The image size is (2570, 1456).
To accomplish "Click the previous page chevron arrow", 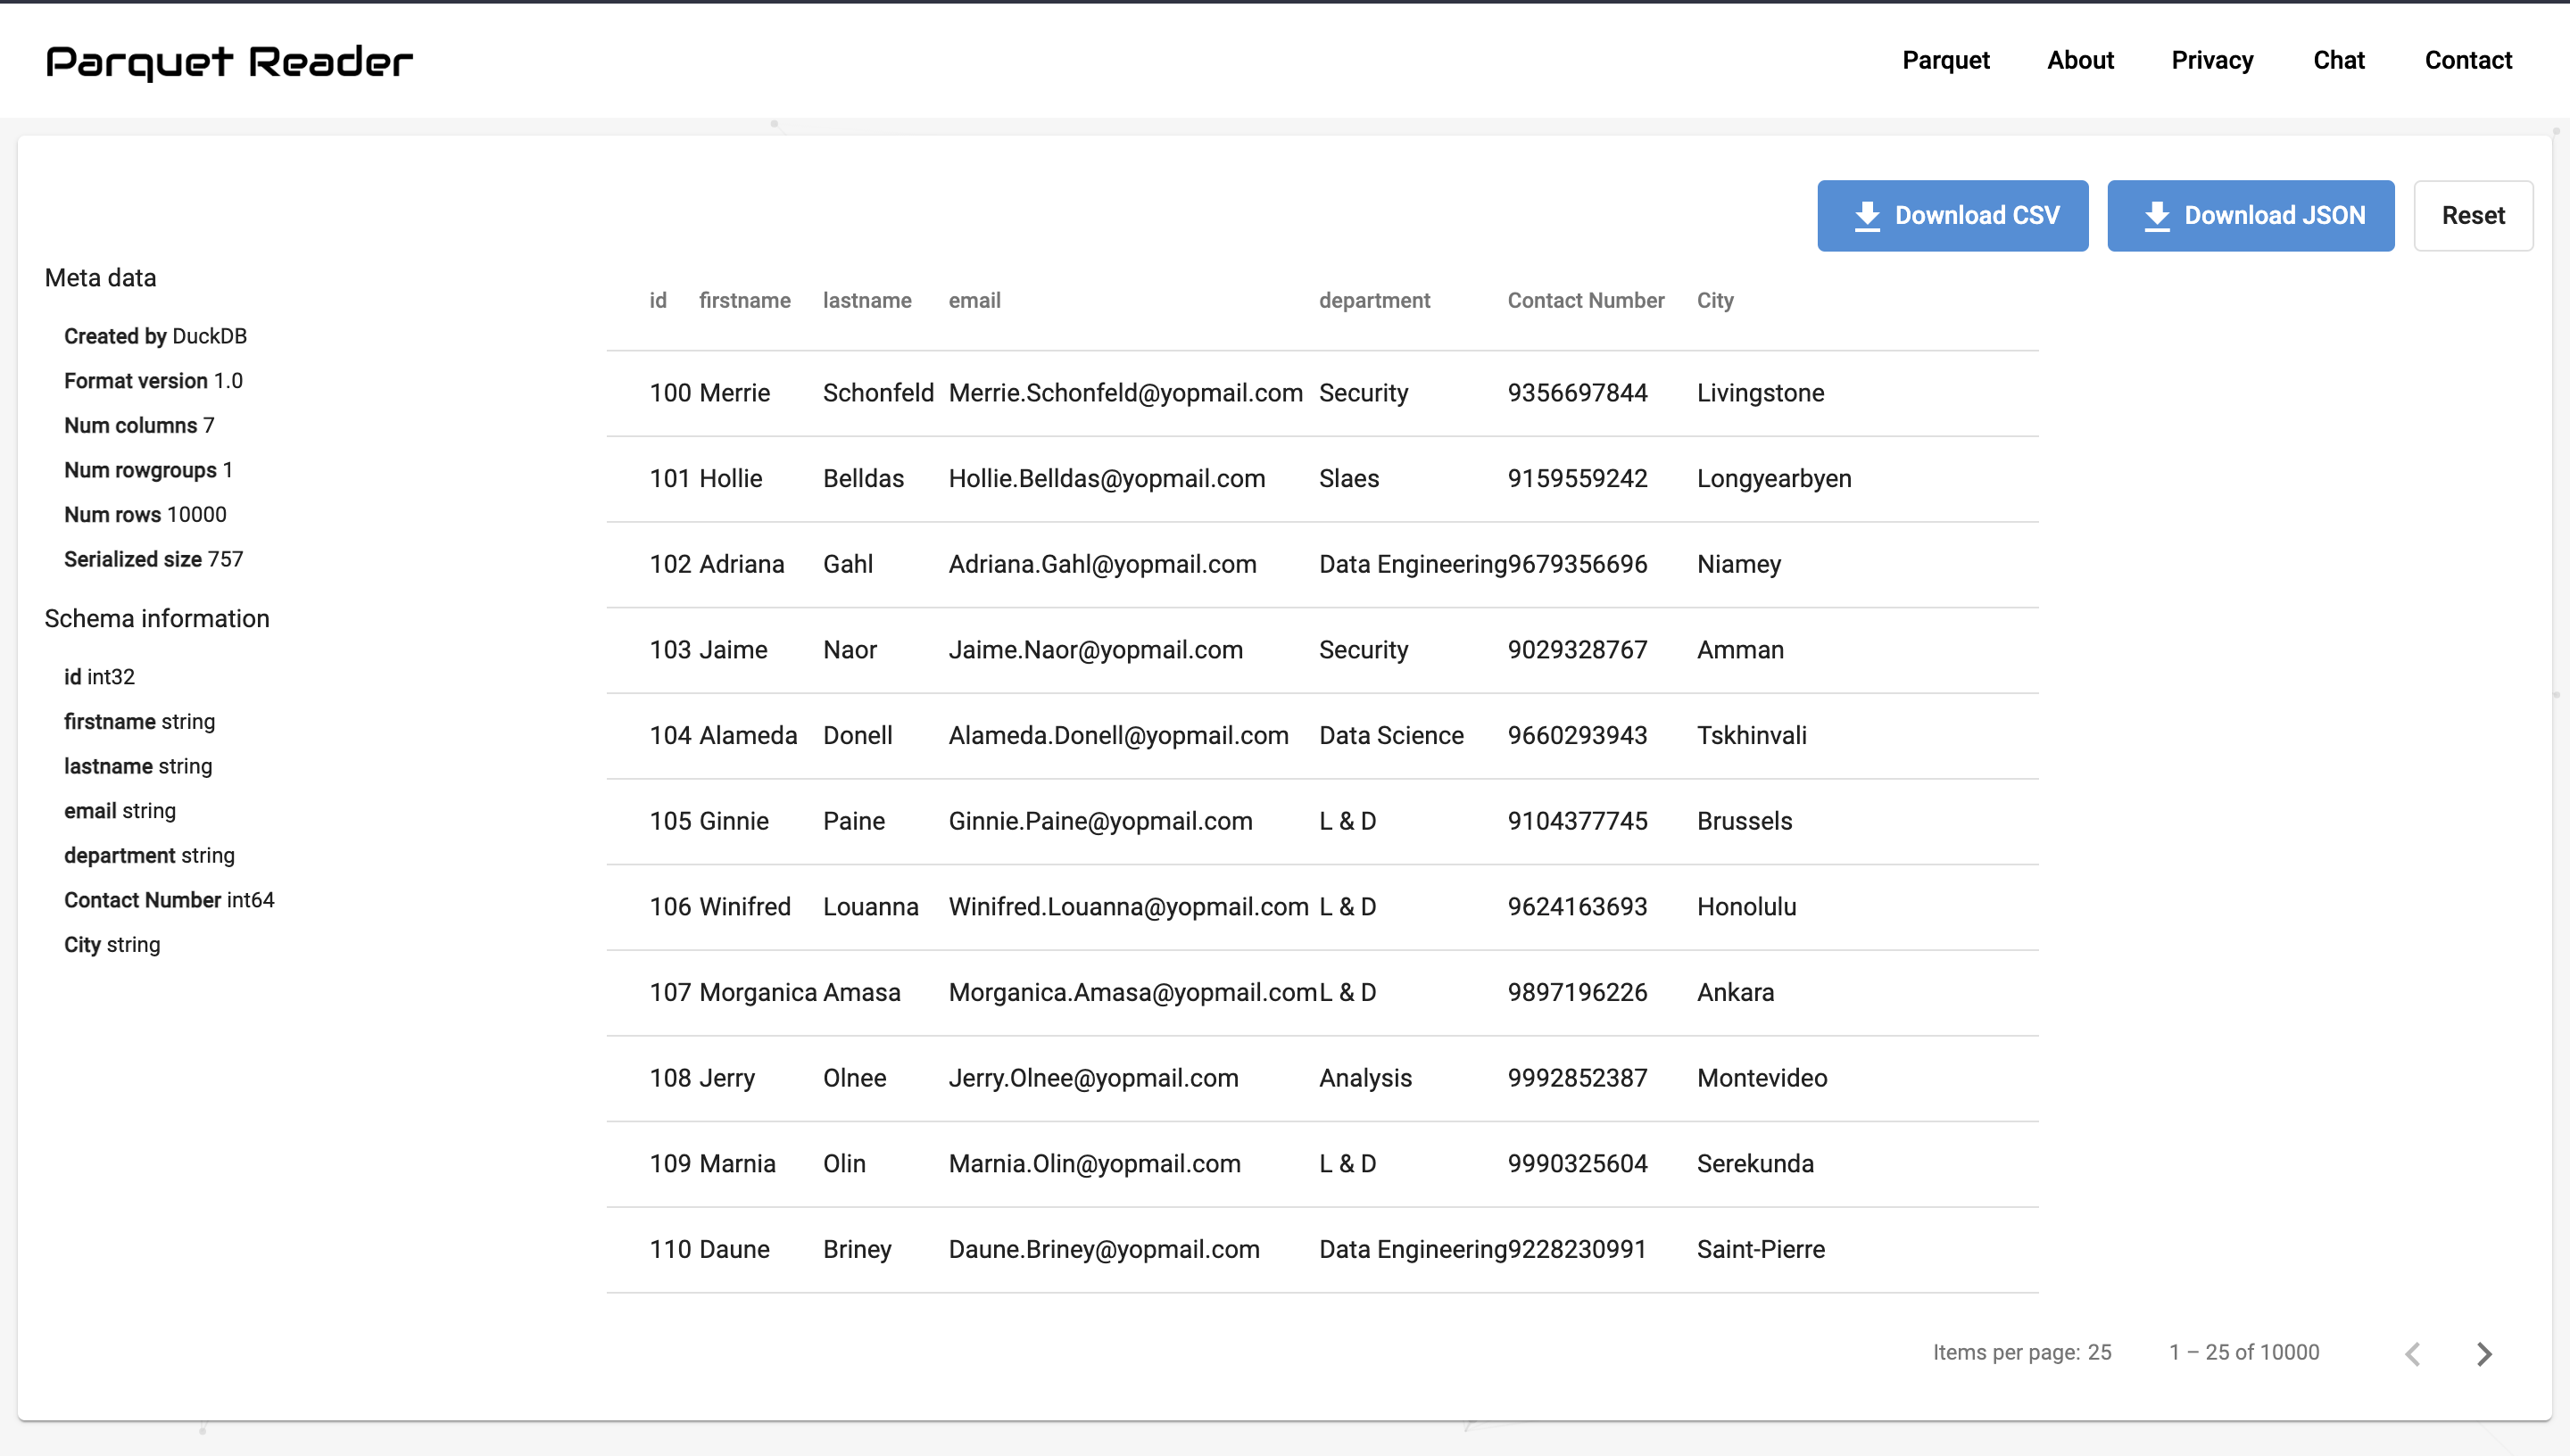I will point(2413,1353).
